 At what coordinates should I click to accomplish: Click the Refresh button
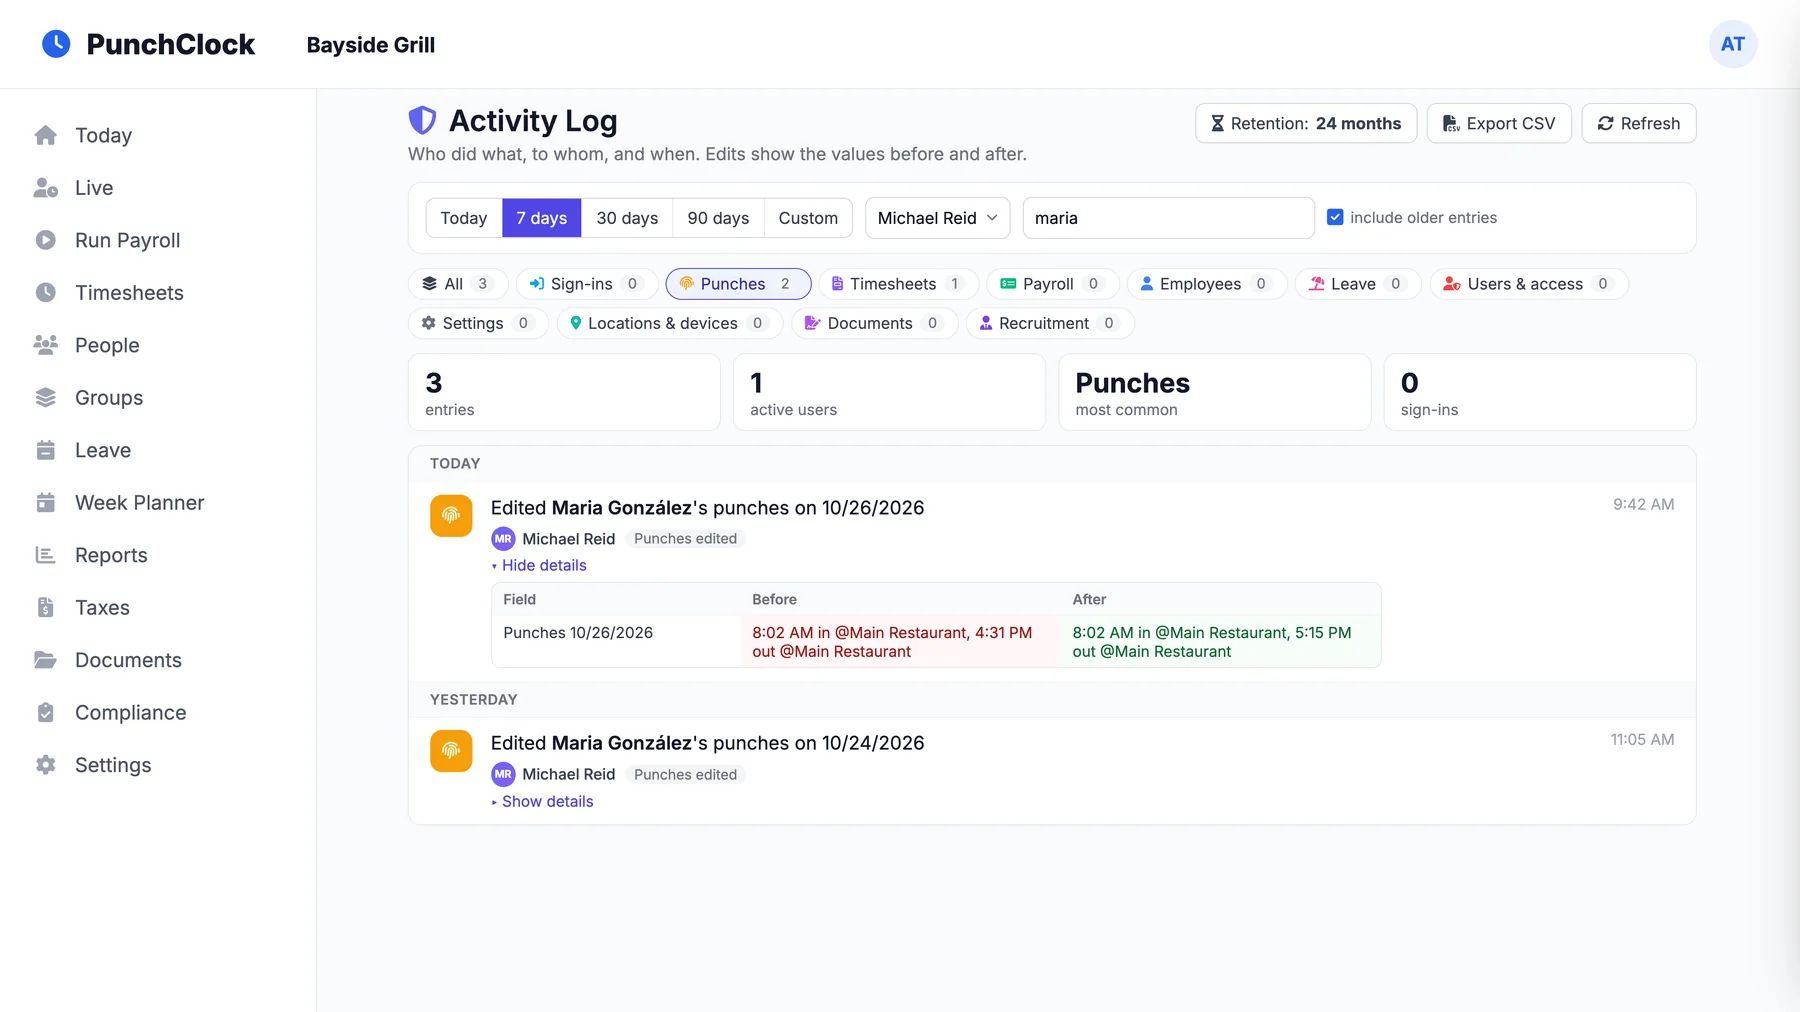click(x=1639, y=123)
